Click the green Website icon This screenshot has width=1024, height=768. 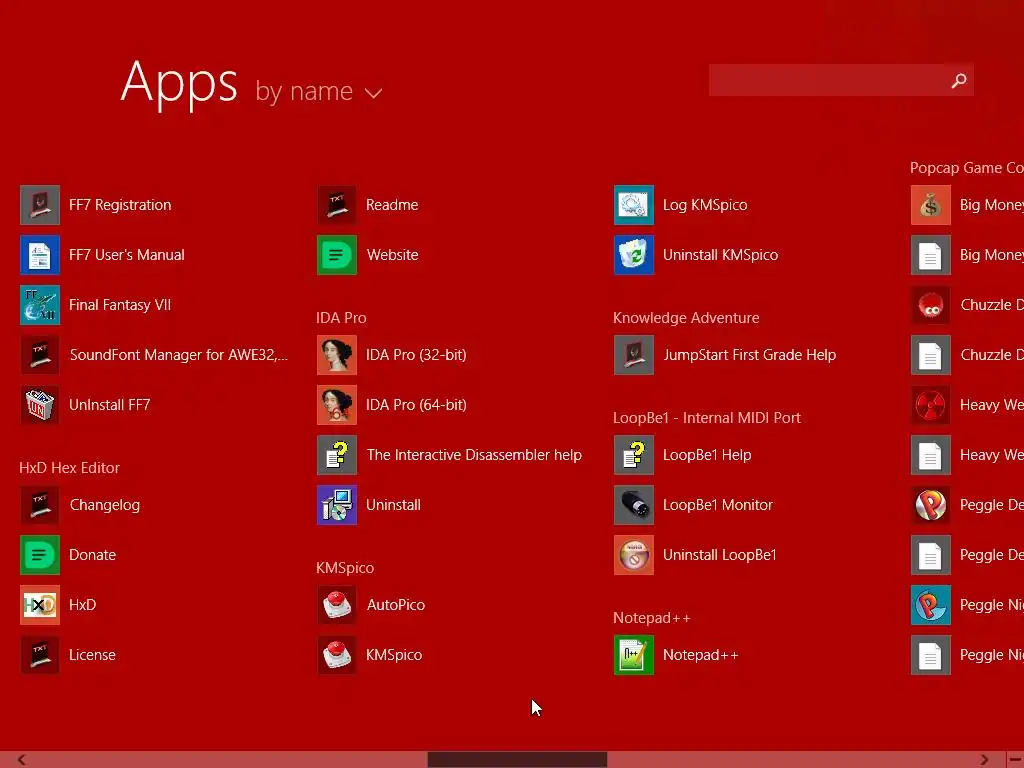pyautogui.click(x=337, y=255)
